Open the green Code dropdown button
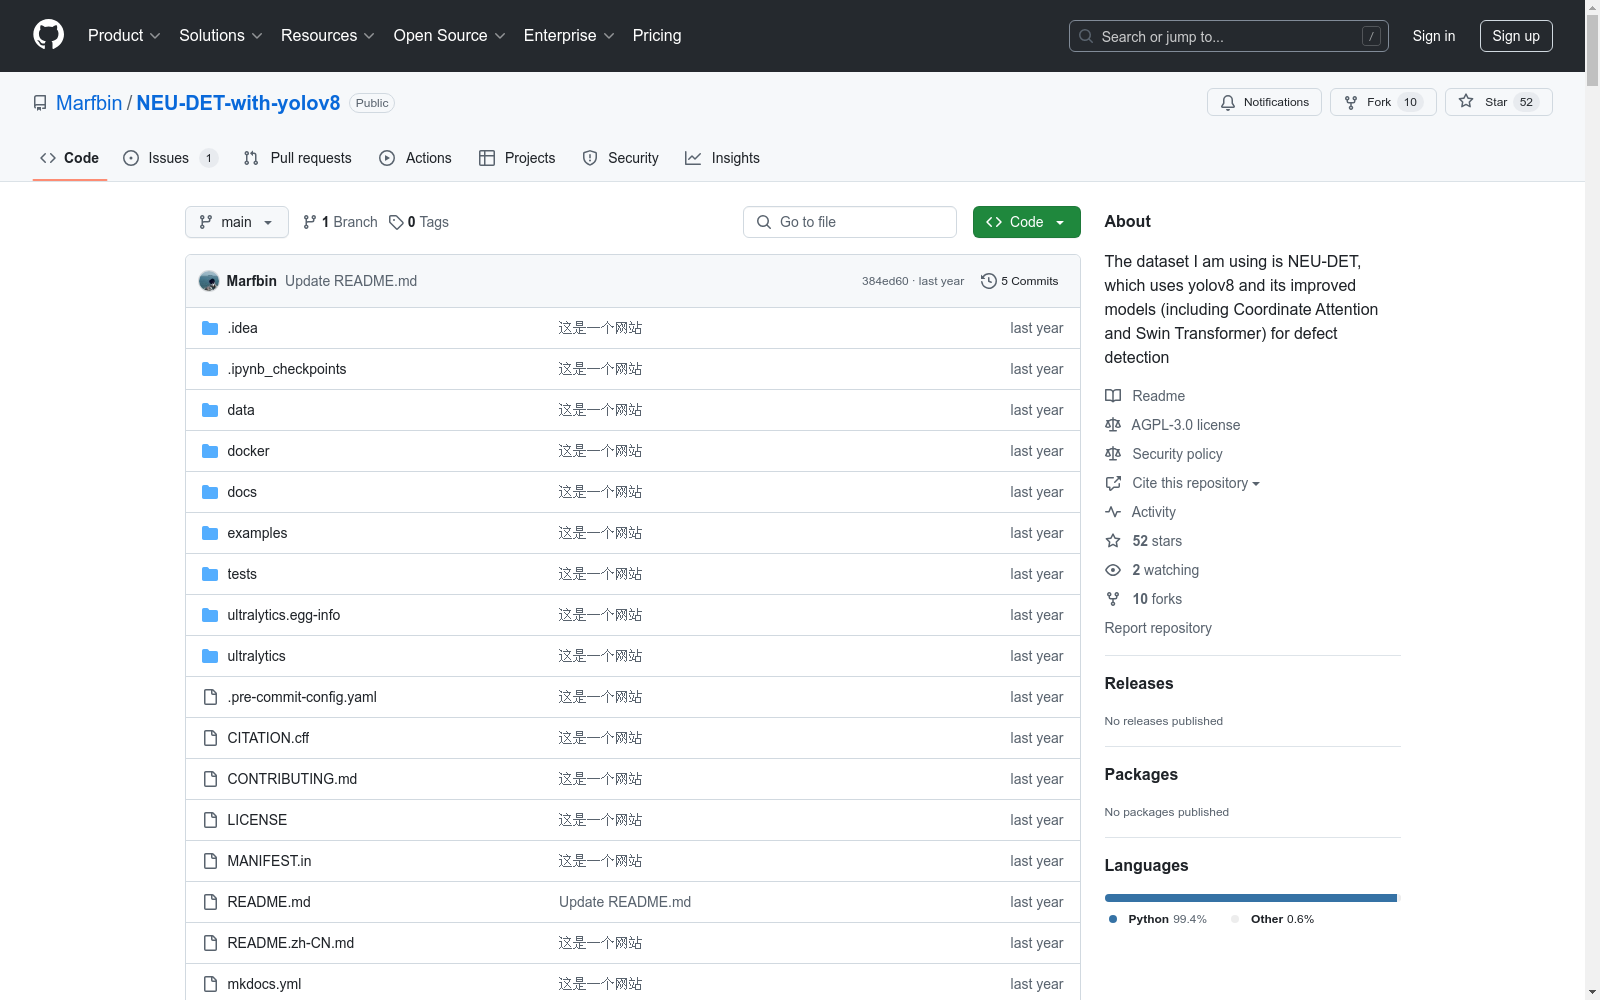This screenshot has width=1600, height=1000. (x=1026, y=222)
